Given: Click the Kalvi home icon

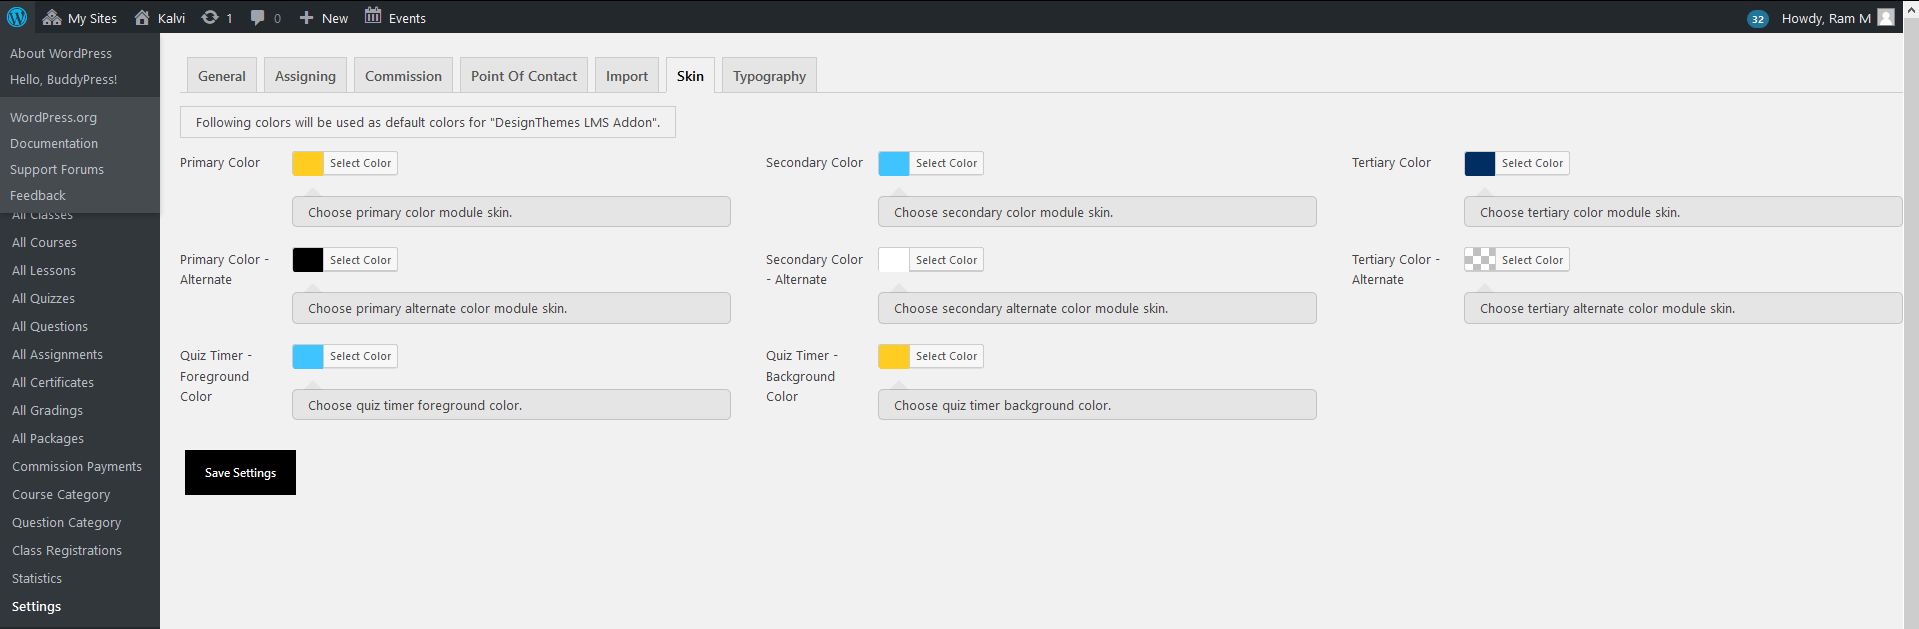Looking at the screenshot, I should 142,17.
